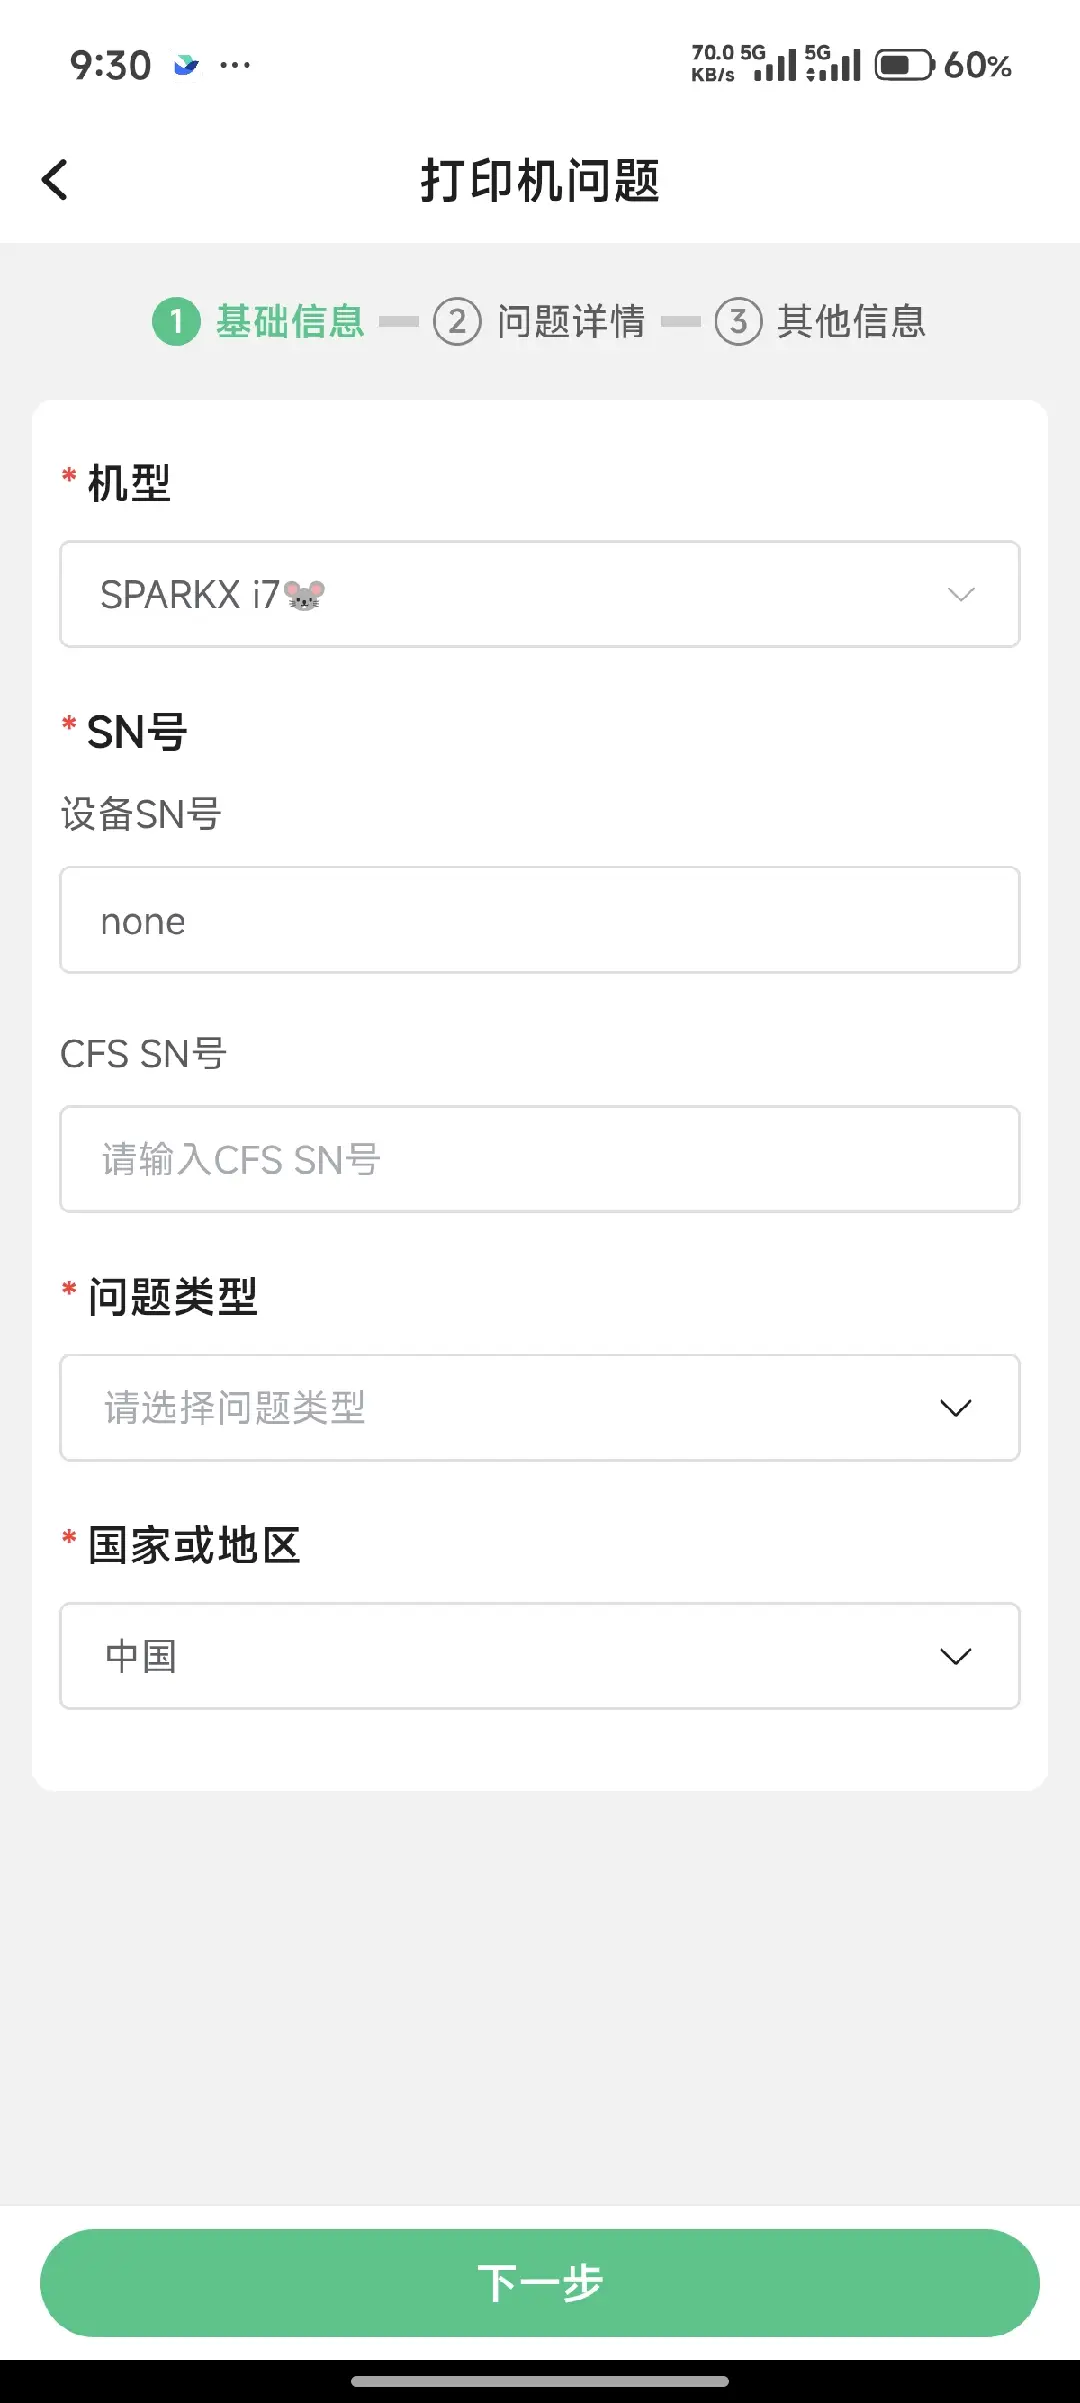Click the 问题类型 chevron arrow
The height and width of the screenshot is (2403, 1080).
click(956, 1408)
